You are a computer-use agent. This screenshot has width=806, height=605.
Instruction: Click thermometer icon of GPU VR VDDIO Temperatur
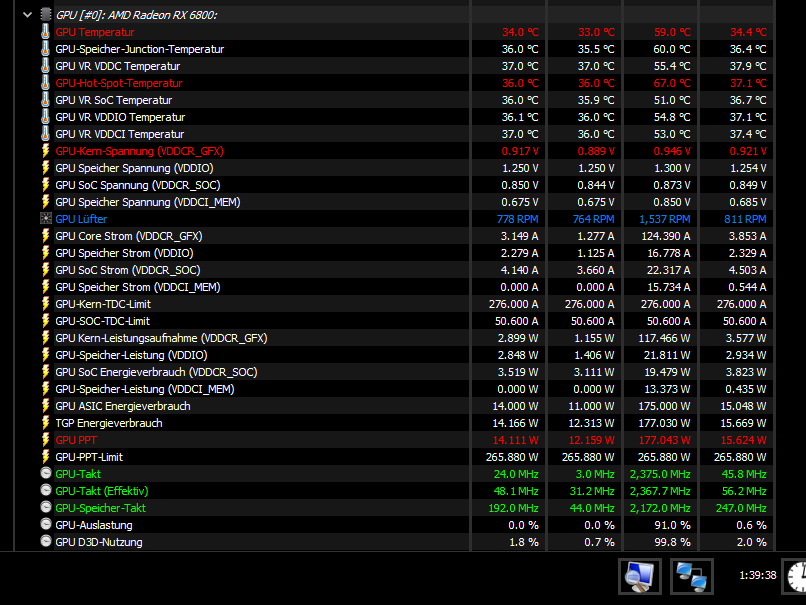pyautogui.click(x=45, y=117)
